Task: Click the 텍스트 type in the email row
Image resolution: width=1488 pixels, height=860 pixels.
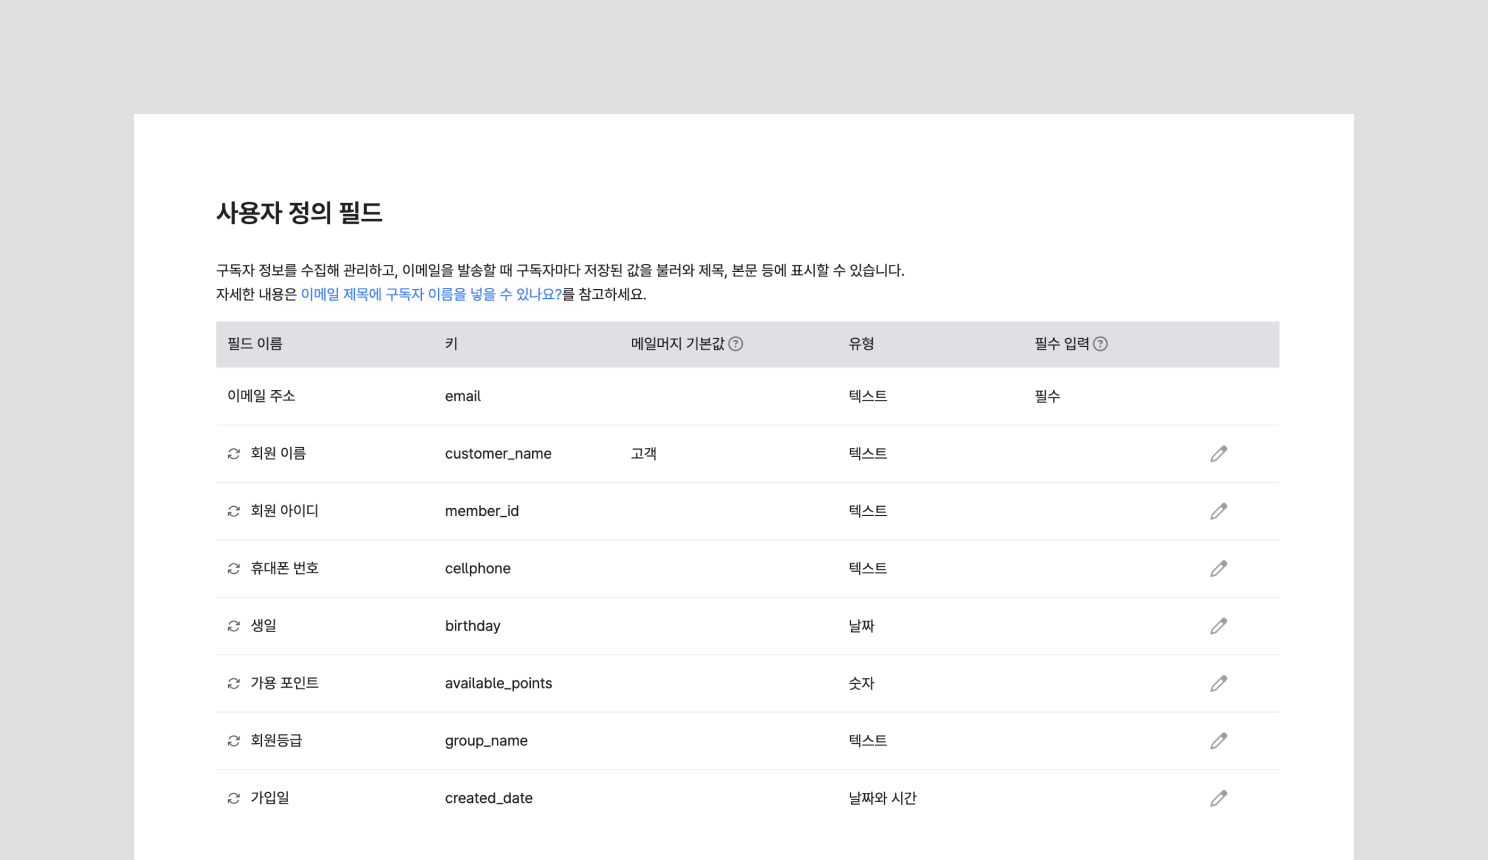Action: [x=868, y=396]
